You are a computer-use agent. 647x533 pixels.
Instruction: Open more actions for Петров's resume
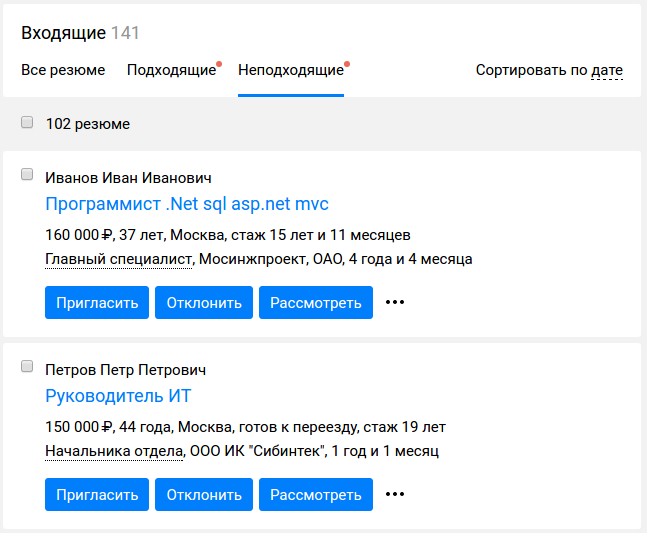point(395,494)
